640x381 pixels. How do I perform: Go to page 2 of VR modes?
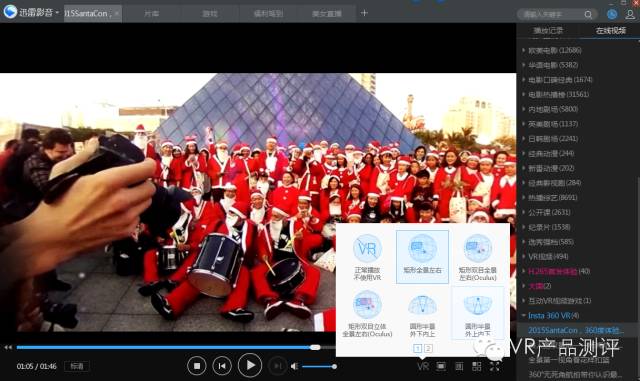428,348
